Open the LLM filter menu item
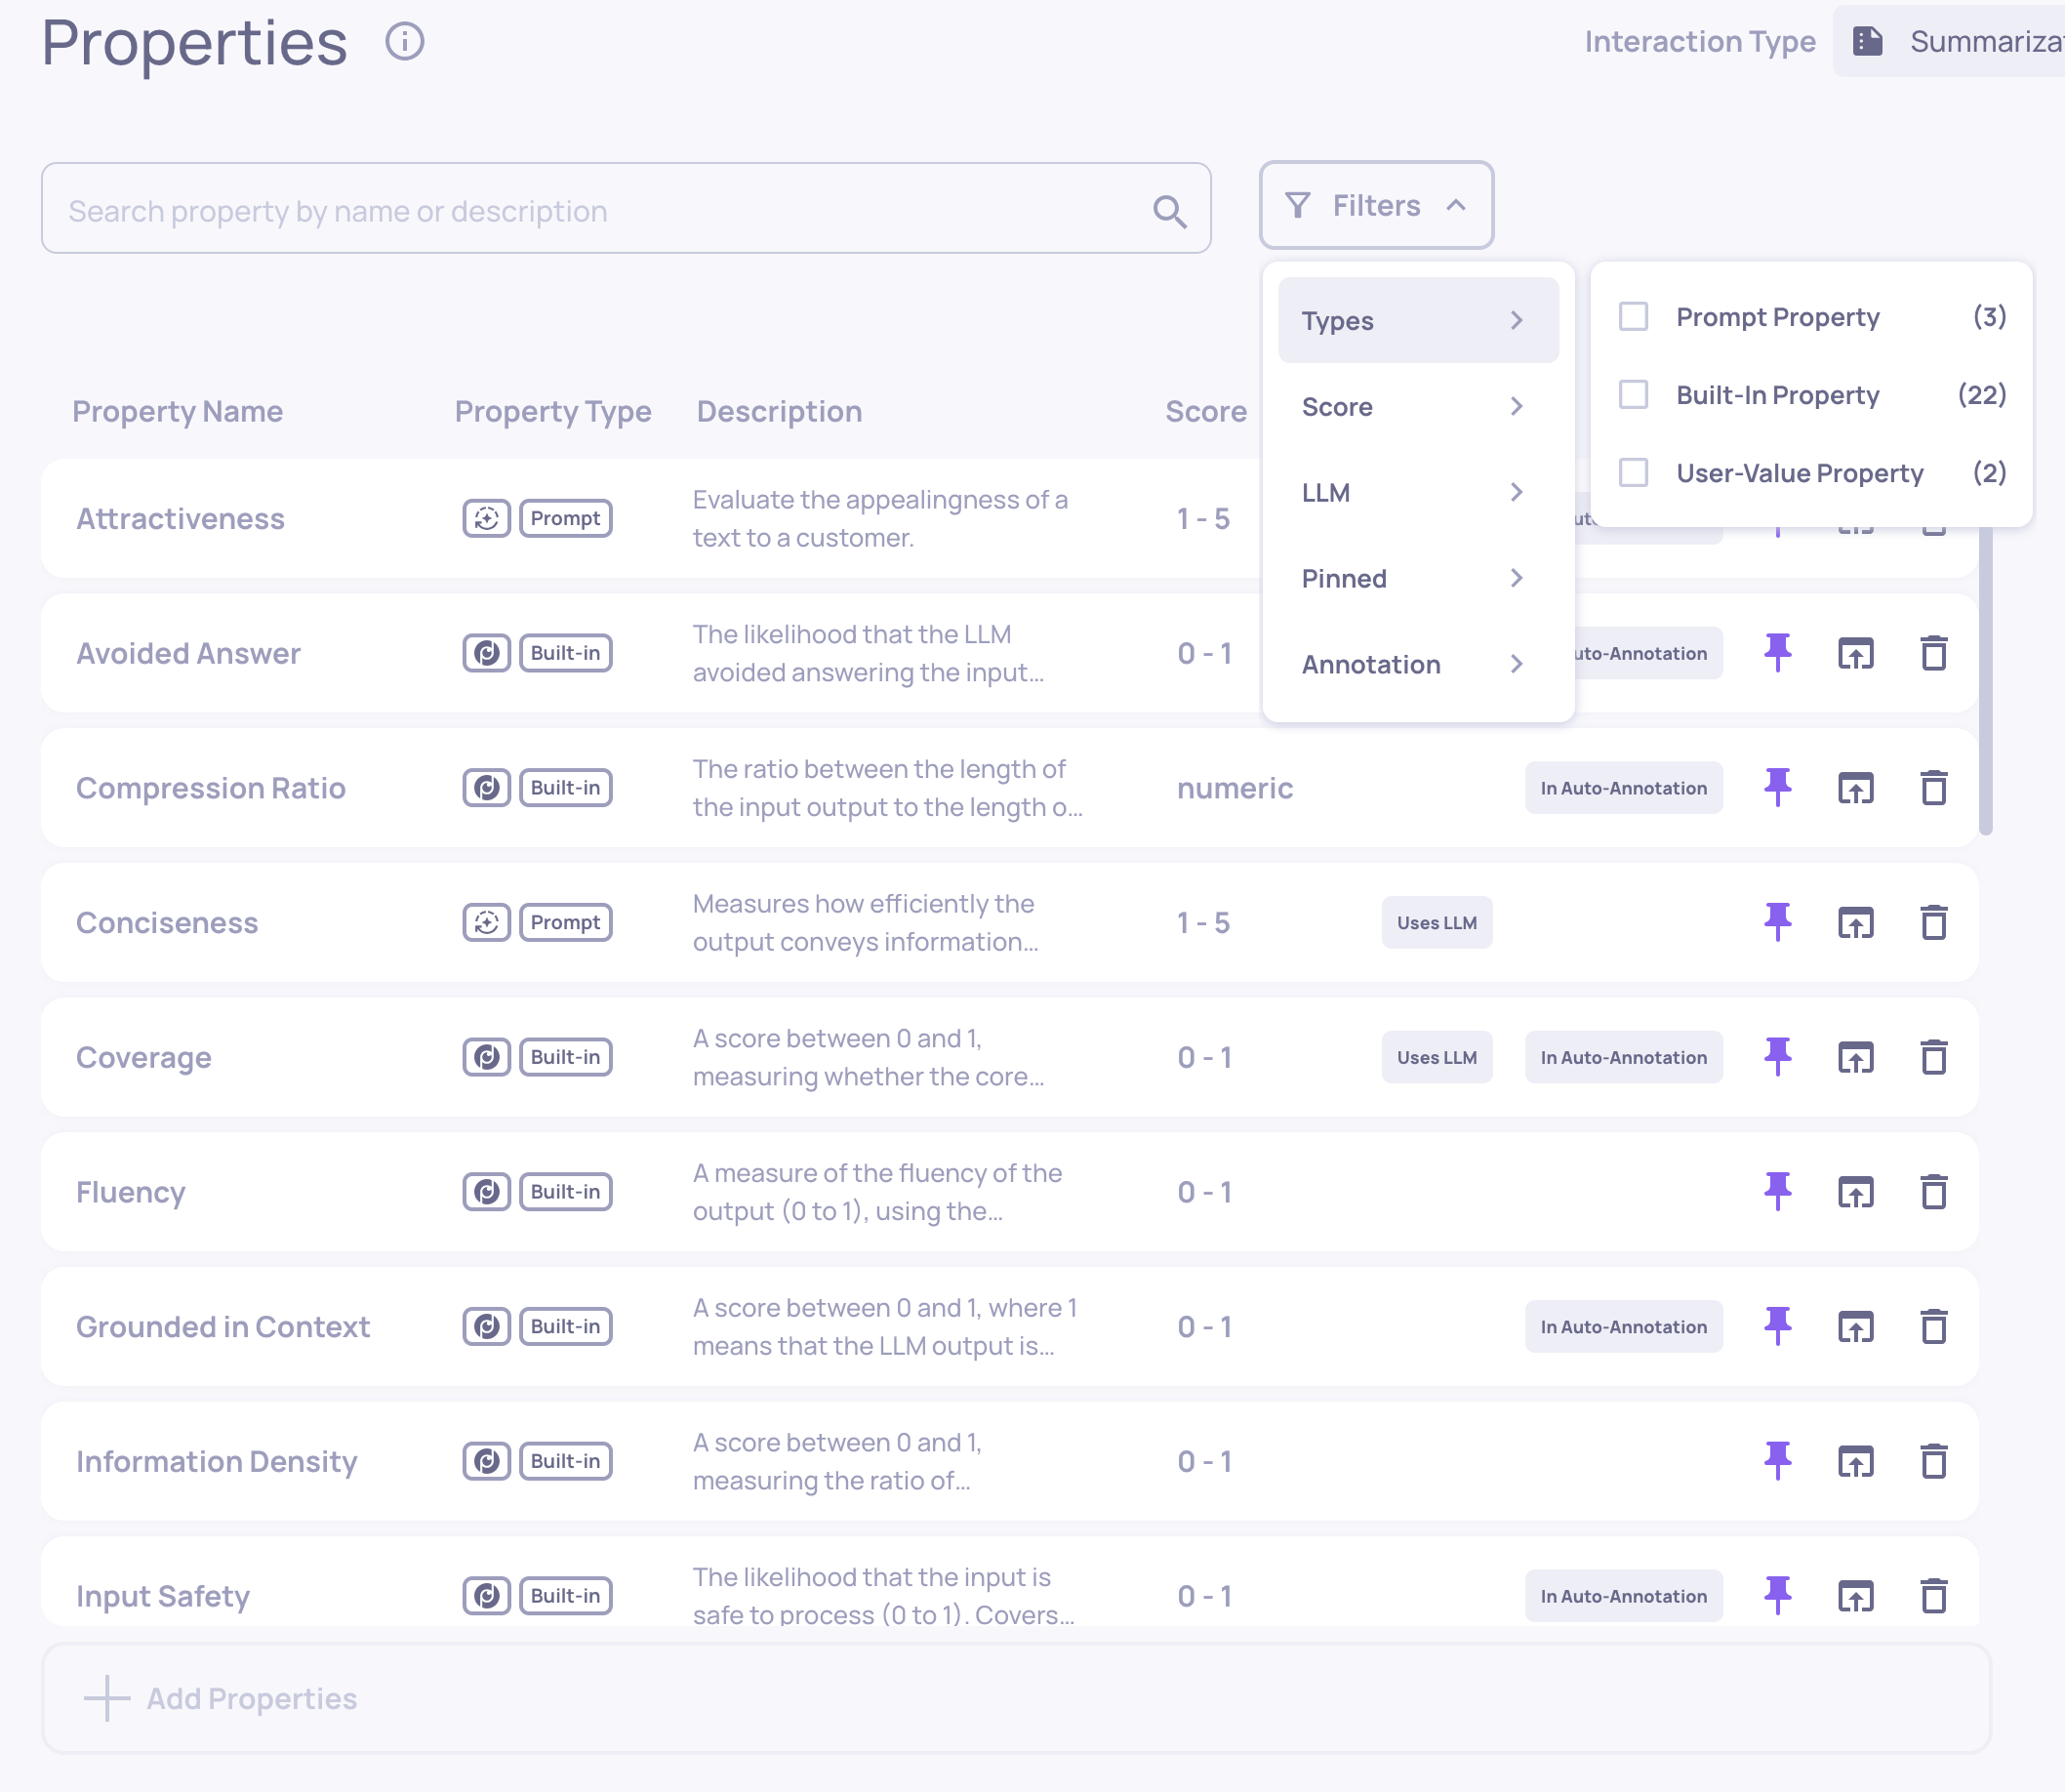The width and height of the screenshot is (2065, 1792). click(x=1417, y=493)
